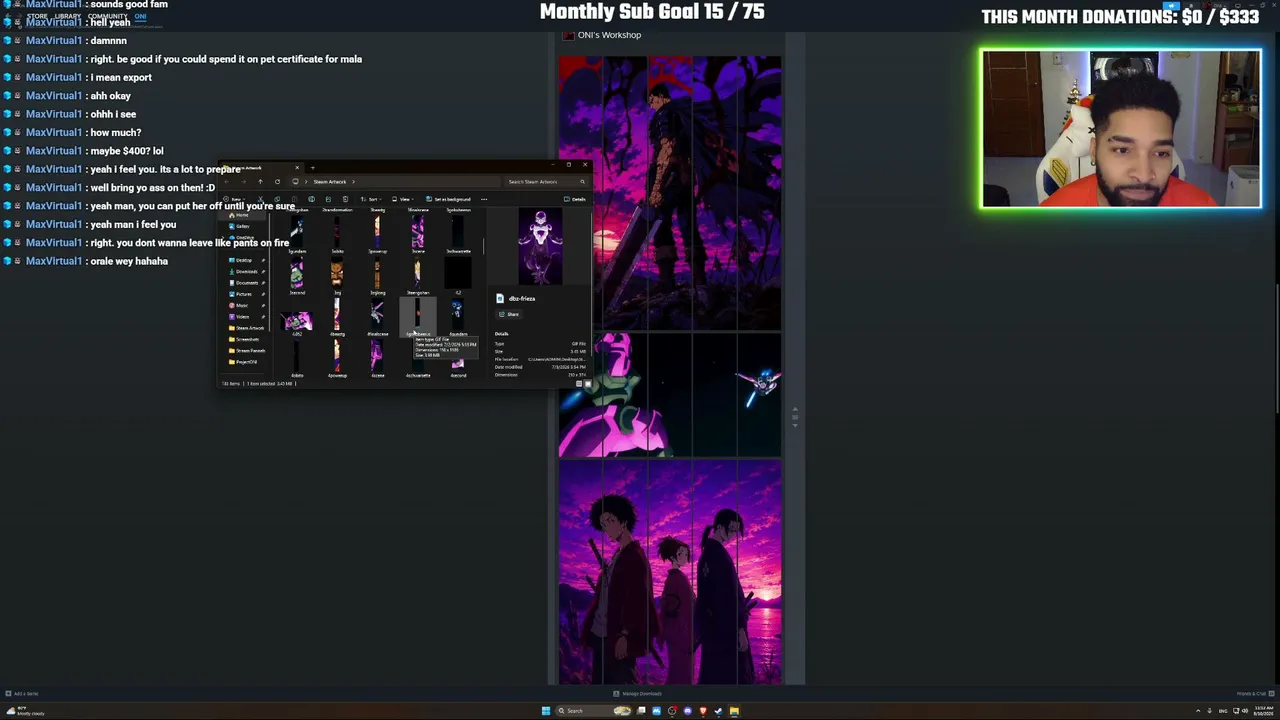1280x720 pixels.
Task: Open File Explorer from the taskbar
Action: (x=734, y=711)
